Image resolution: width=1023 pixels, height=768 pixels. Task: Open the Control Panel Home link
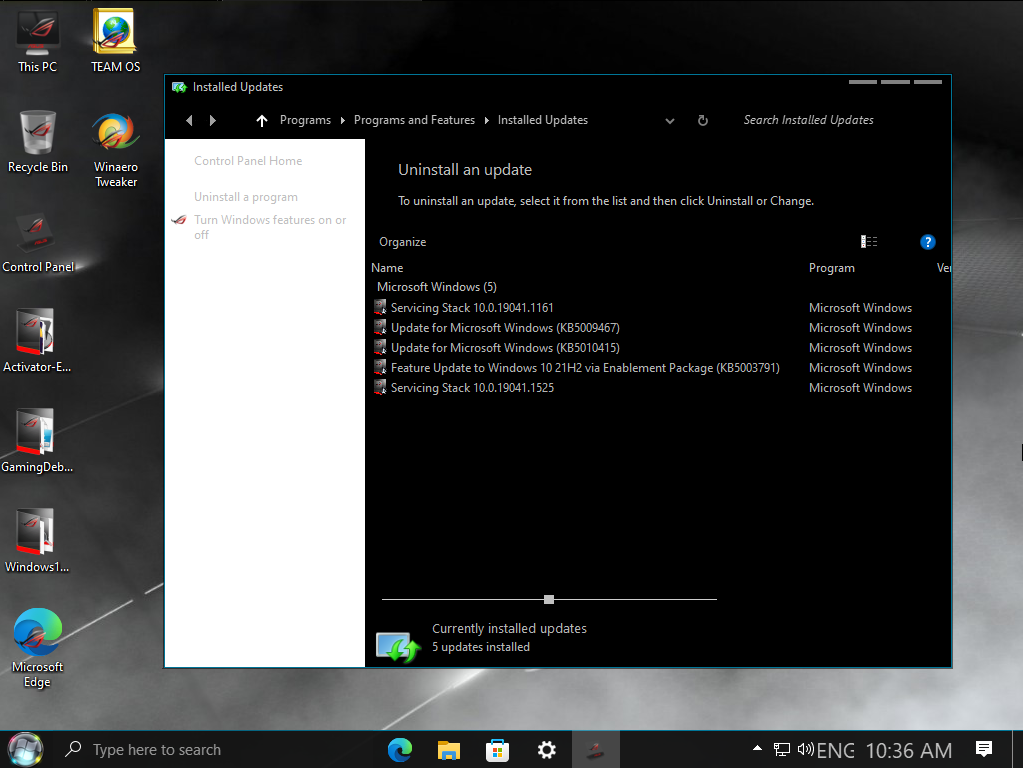click(248, 161)
